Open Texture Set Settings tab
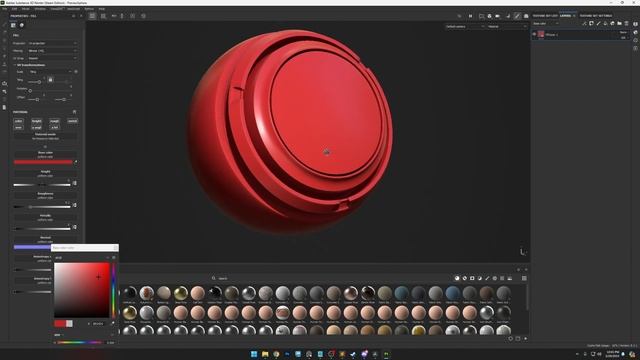 click(596, 16)
